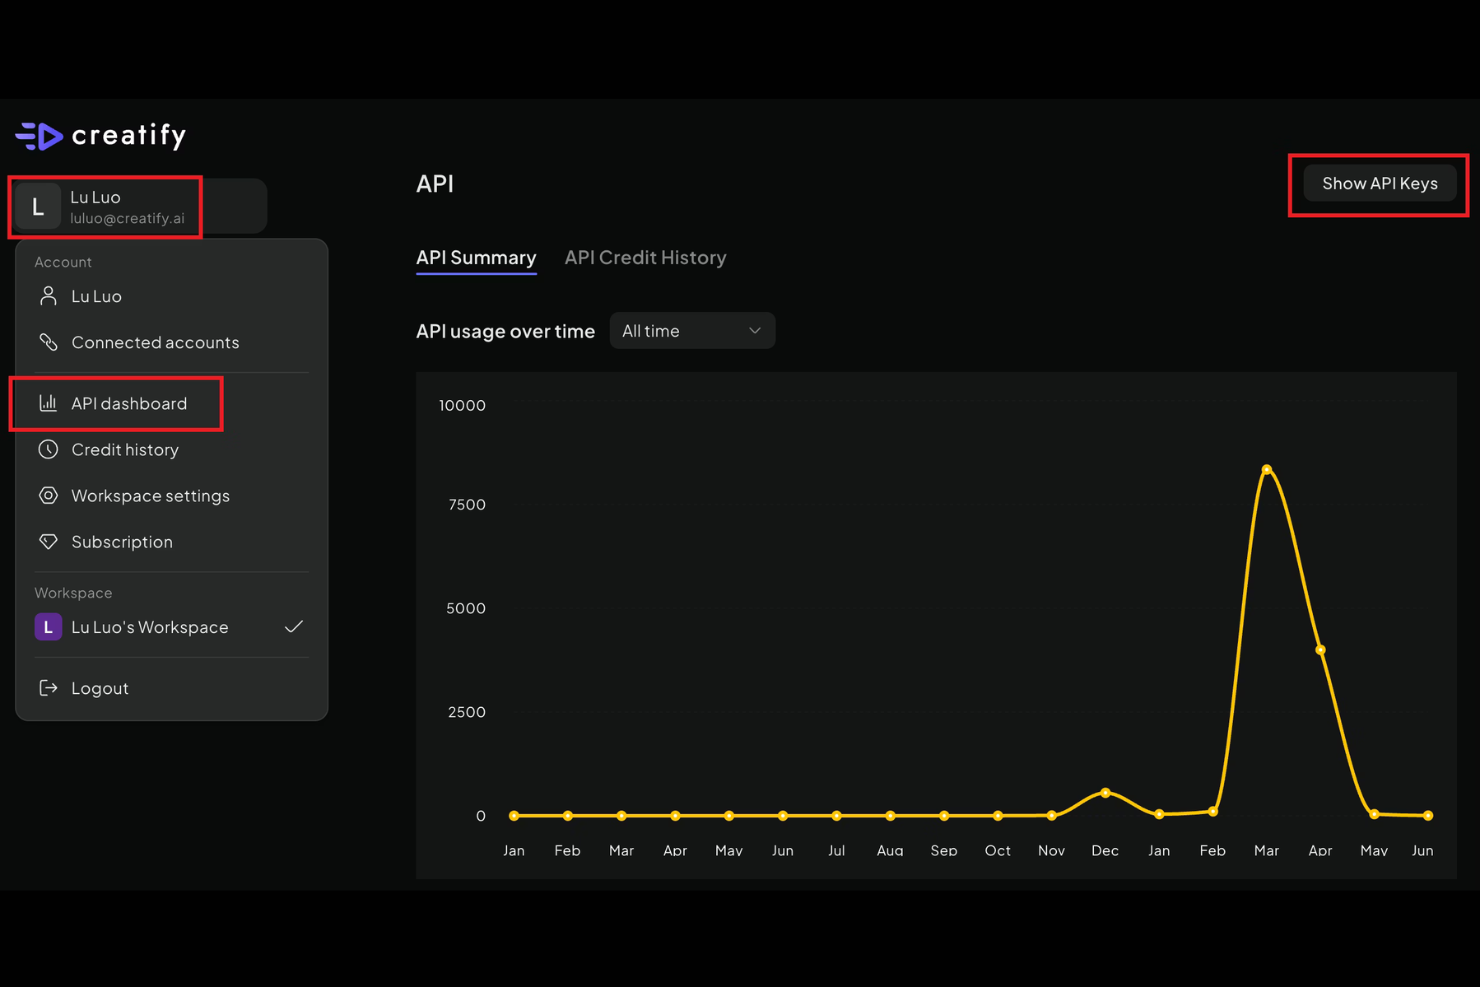The height and width of the screenshot is (987, 1480).
Task: Open the Credit history menu entry
Action: [125, 450]
